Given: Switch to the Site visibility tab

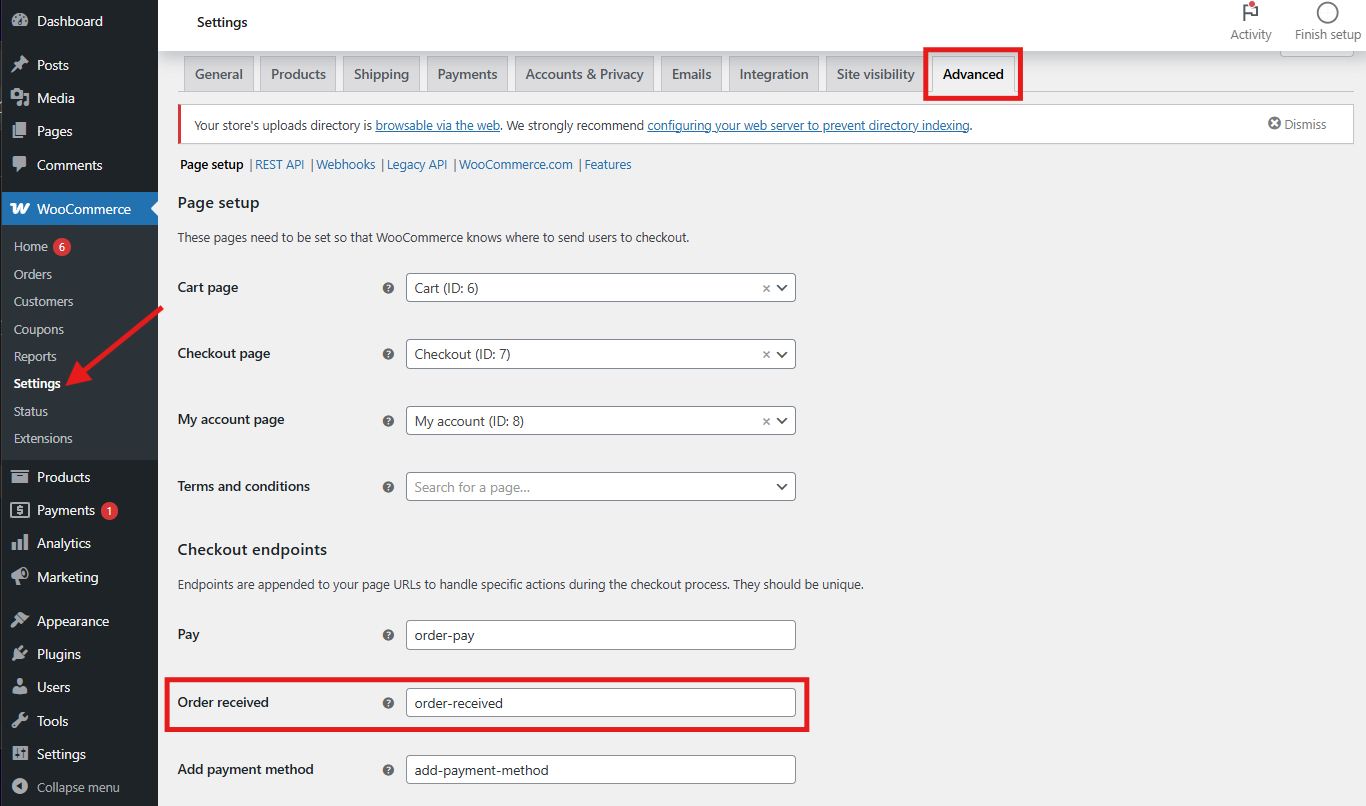Looking at the screenshot, I should 875,74.
